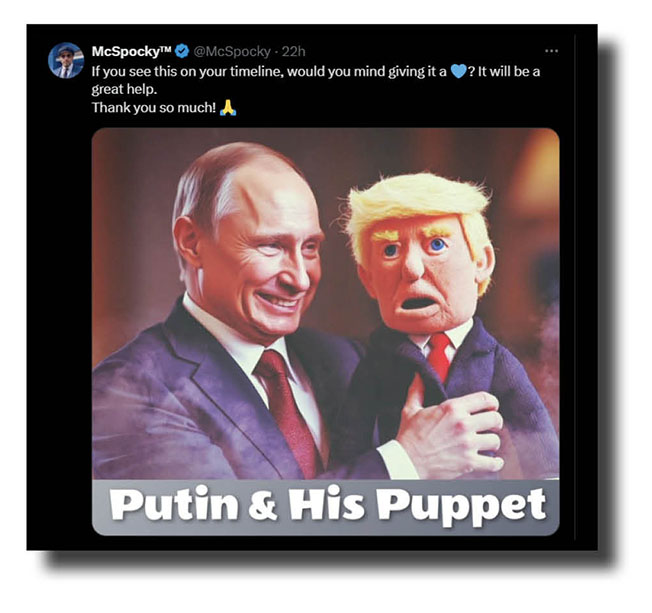
Task: Click McSpocky's profile avatar
Action: 66,61
